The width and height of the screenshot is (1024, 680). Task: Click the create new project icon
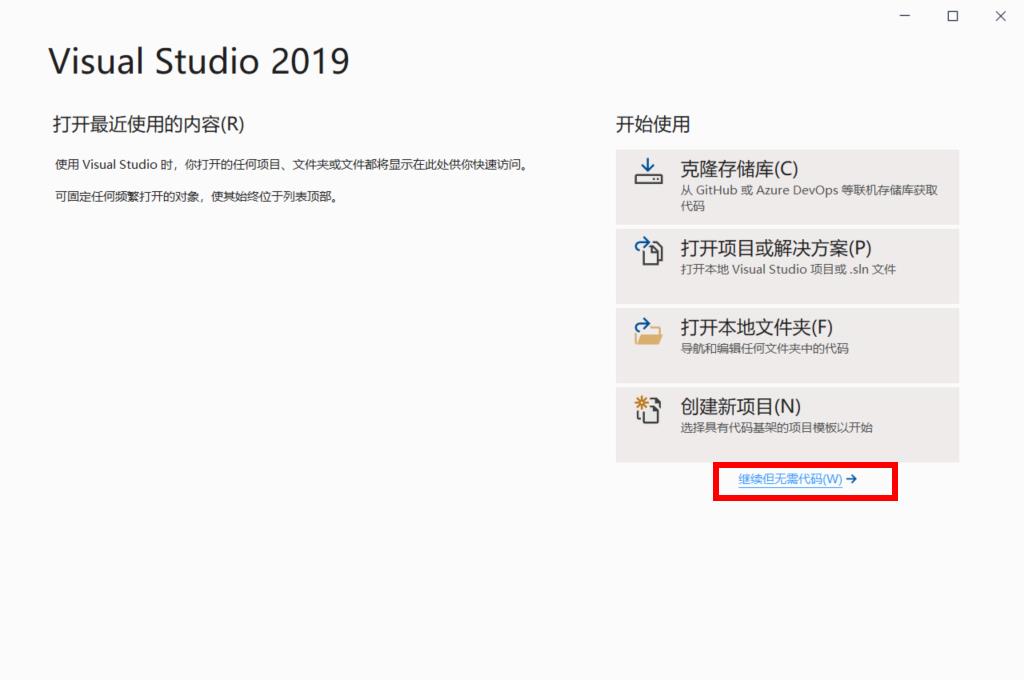click(648, 410)
